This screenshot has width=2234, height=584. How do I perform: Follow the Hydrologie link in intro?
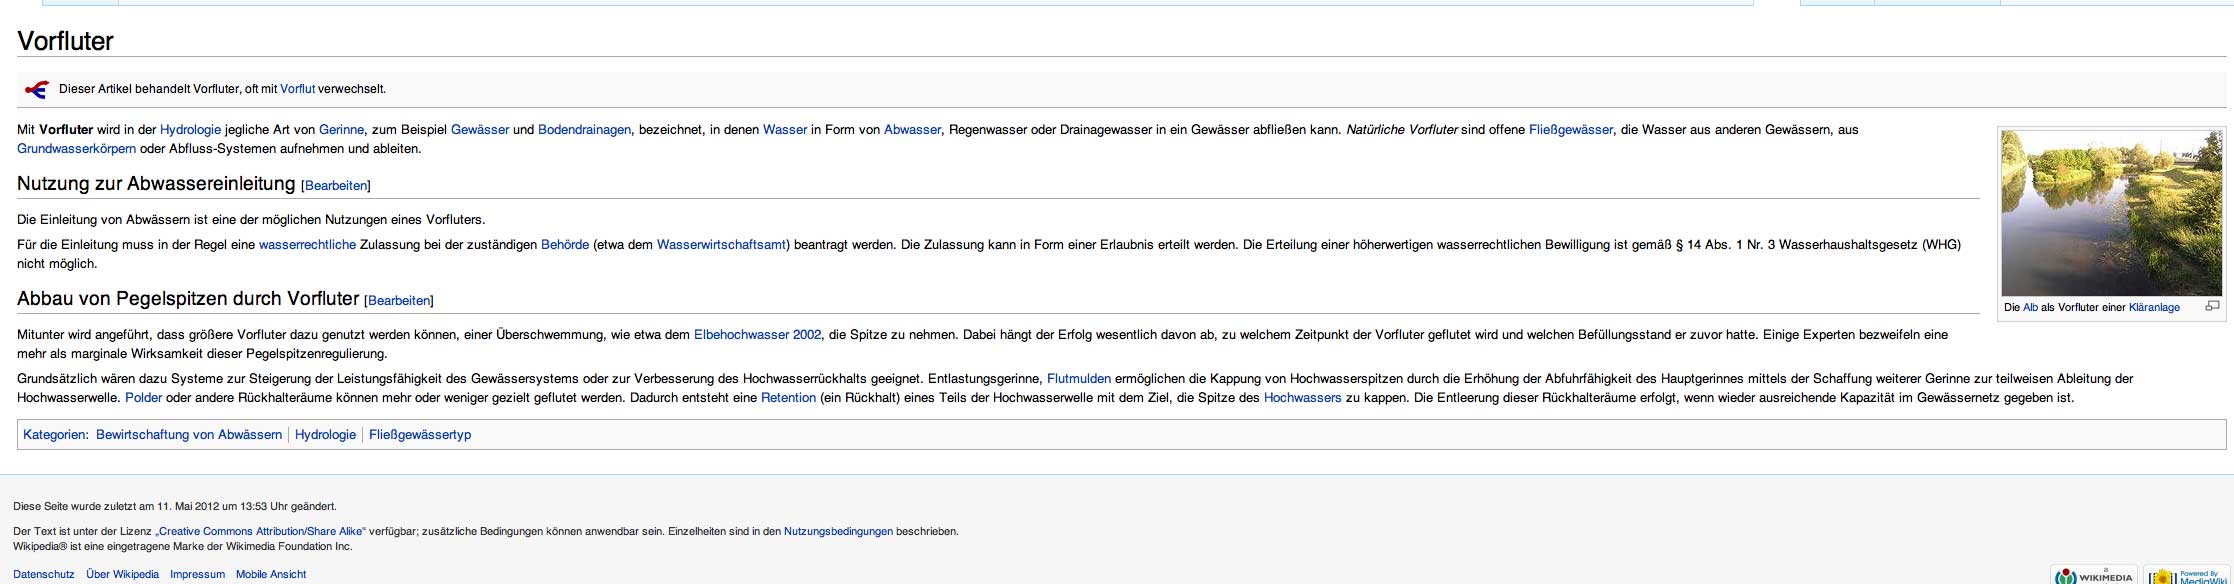190,130
